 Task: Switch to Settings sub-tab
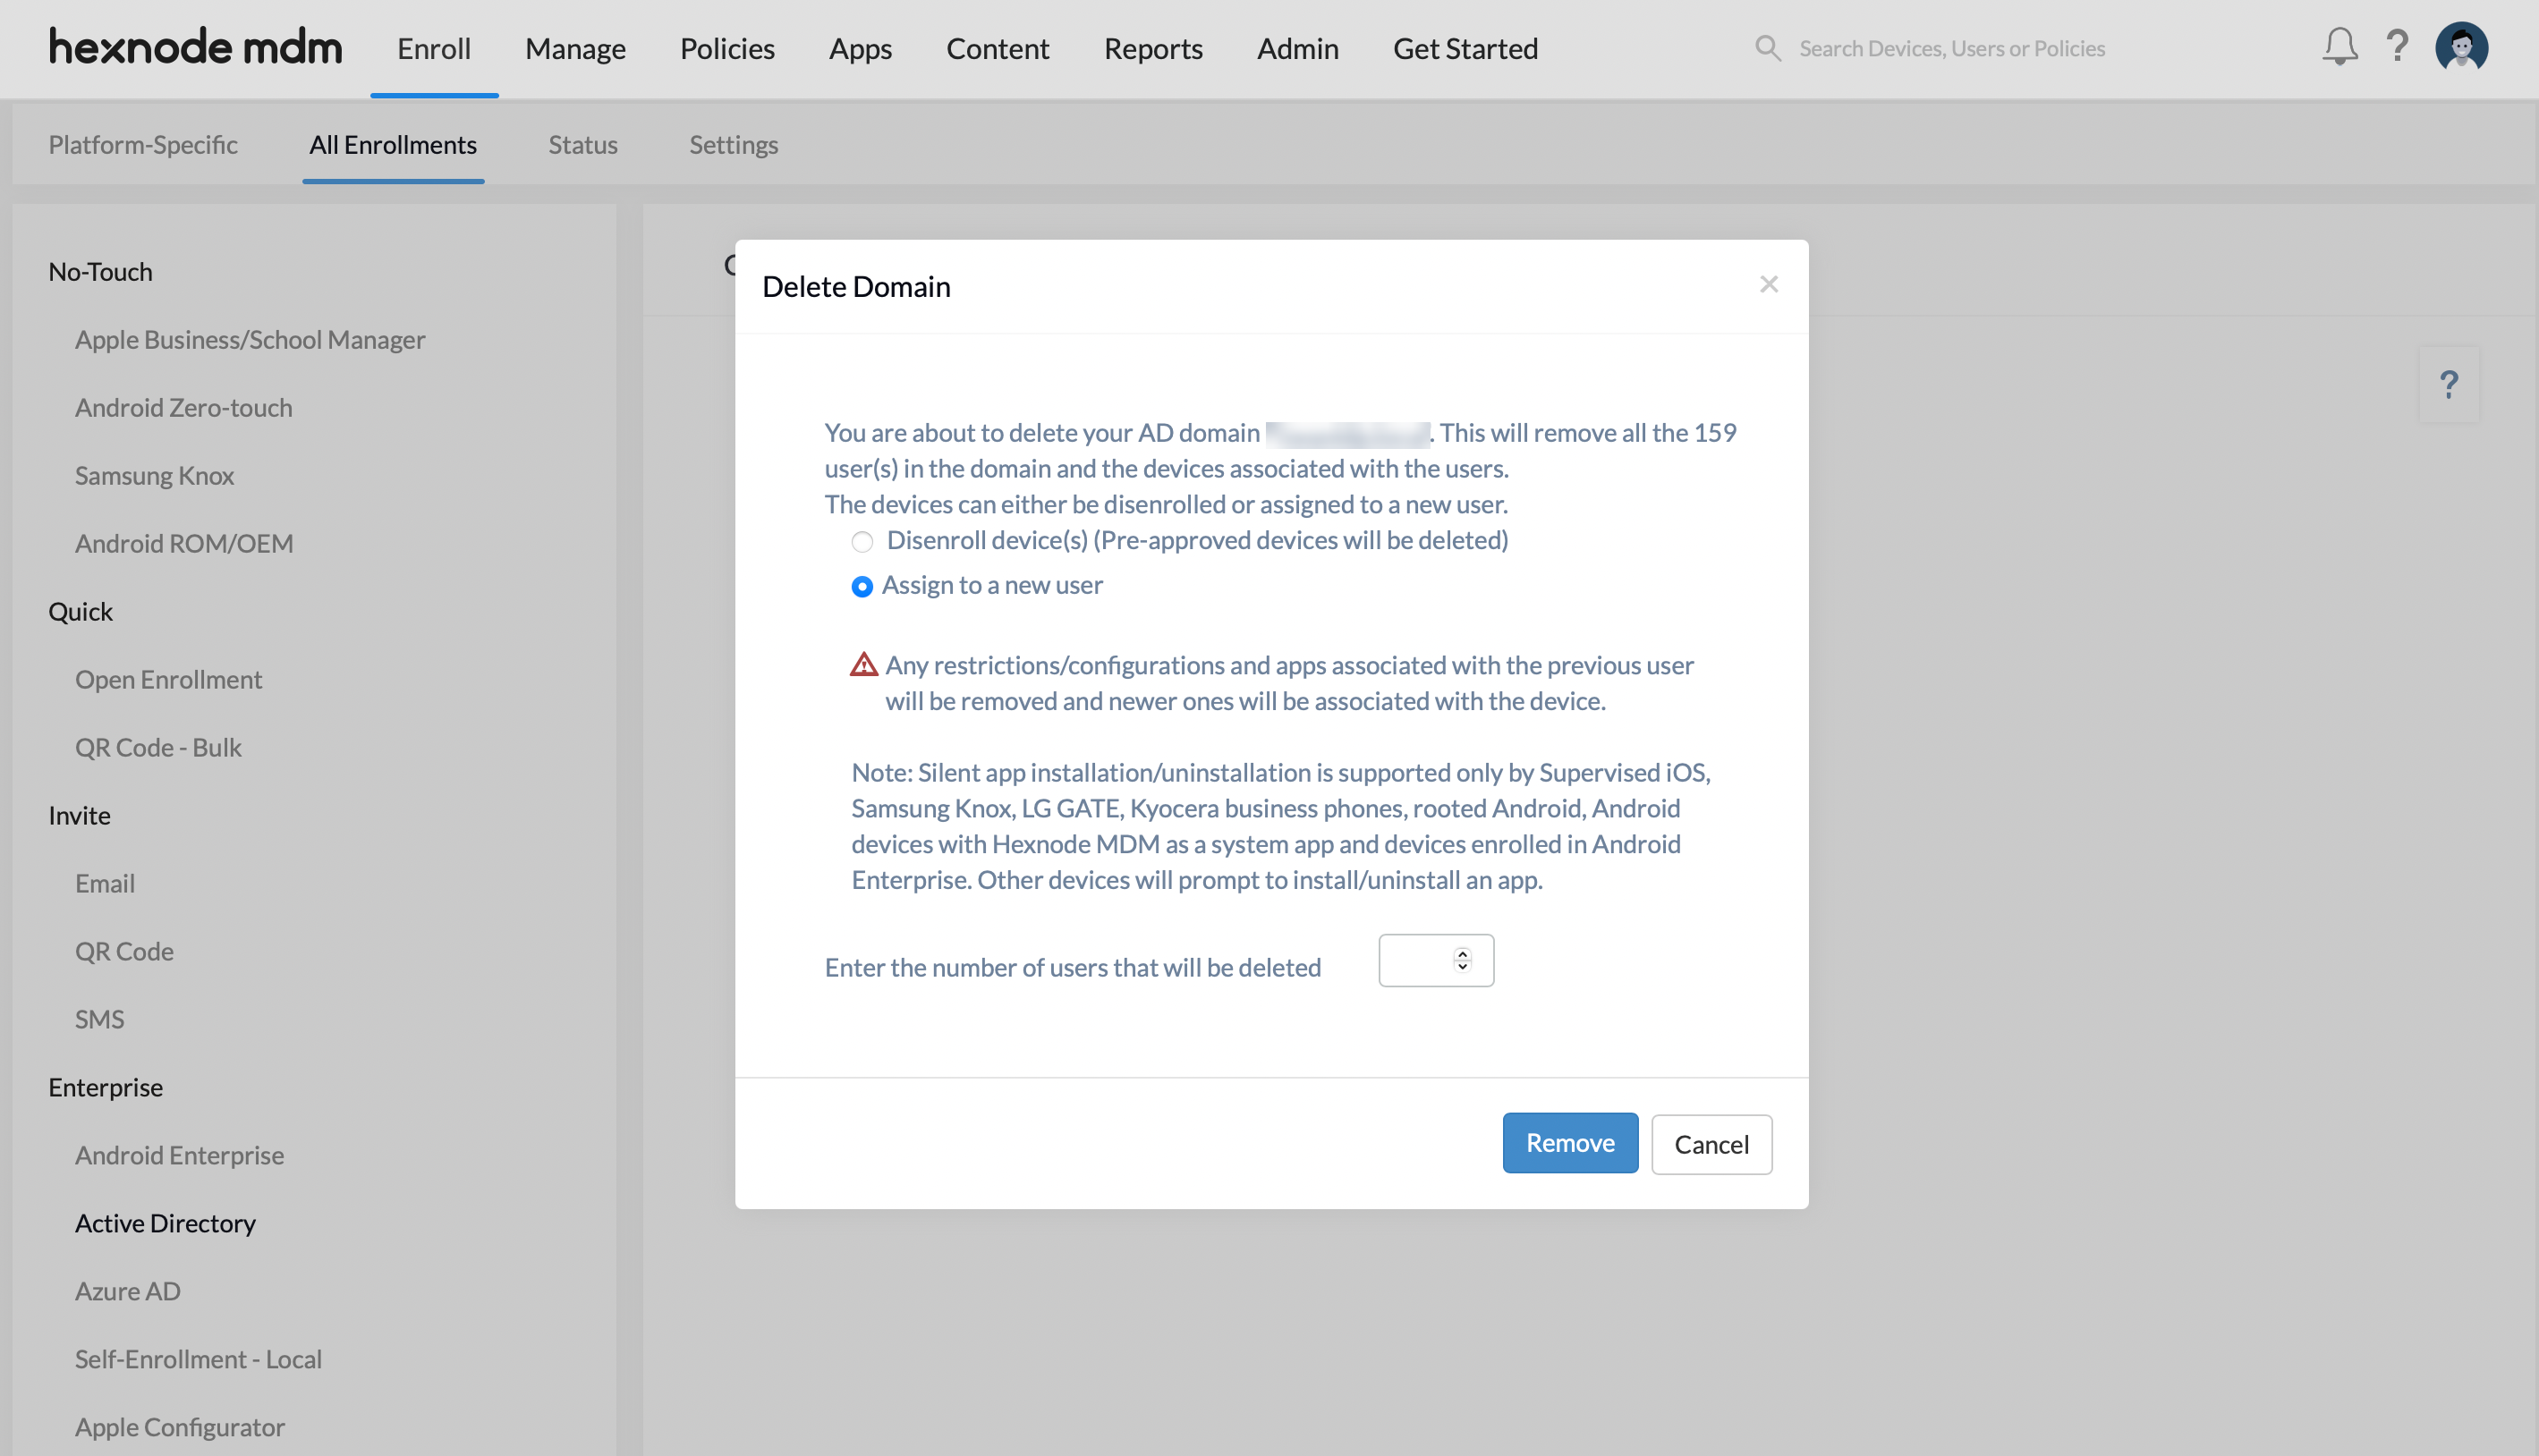tap(733, 145)
